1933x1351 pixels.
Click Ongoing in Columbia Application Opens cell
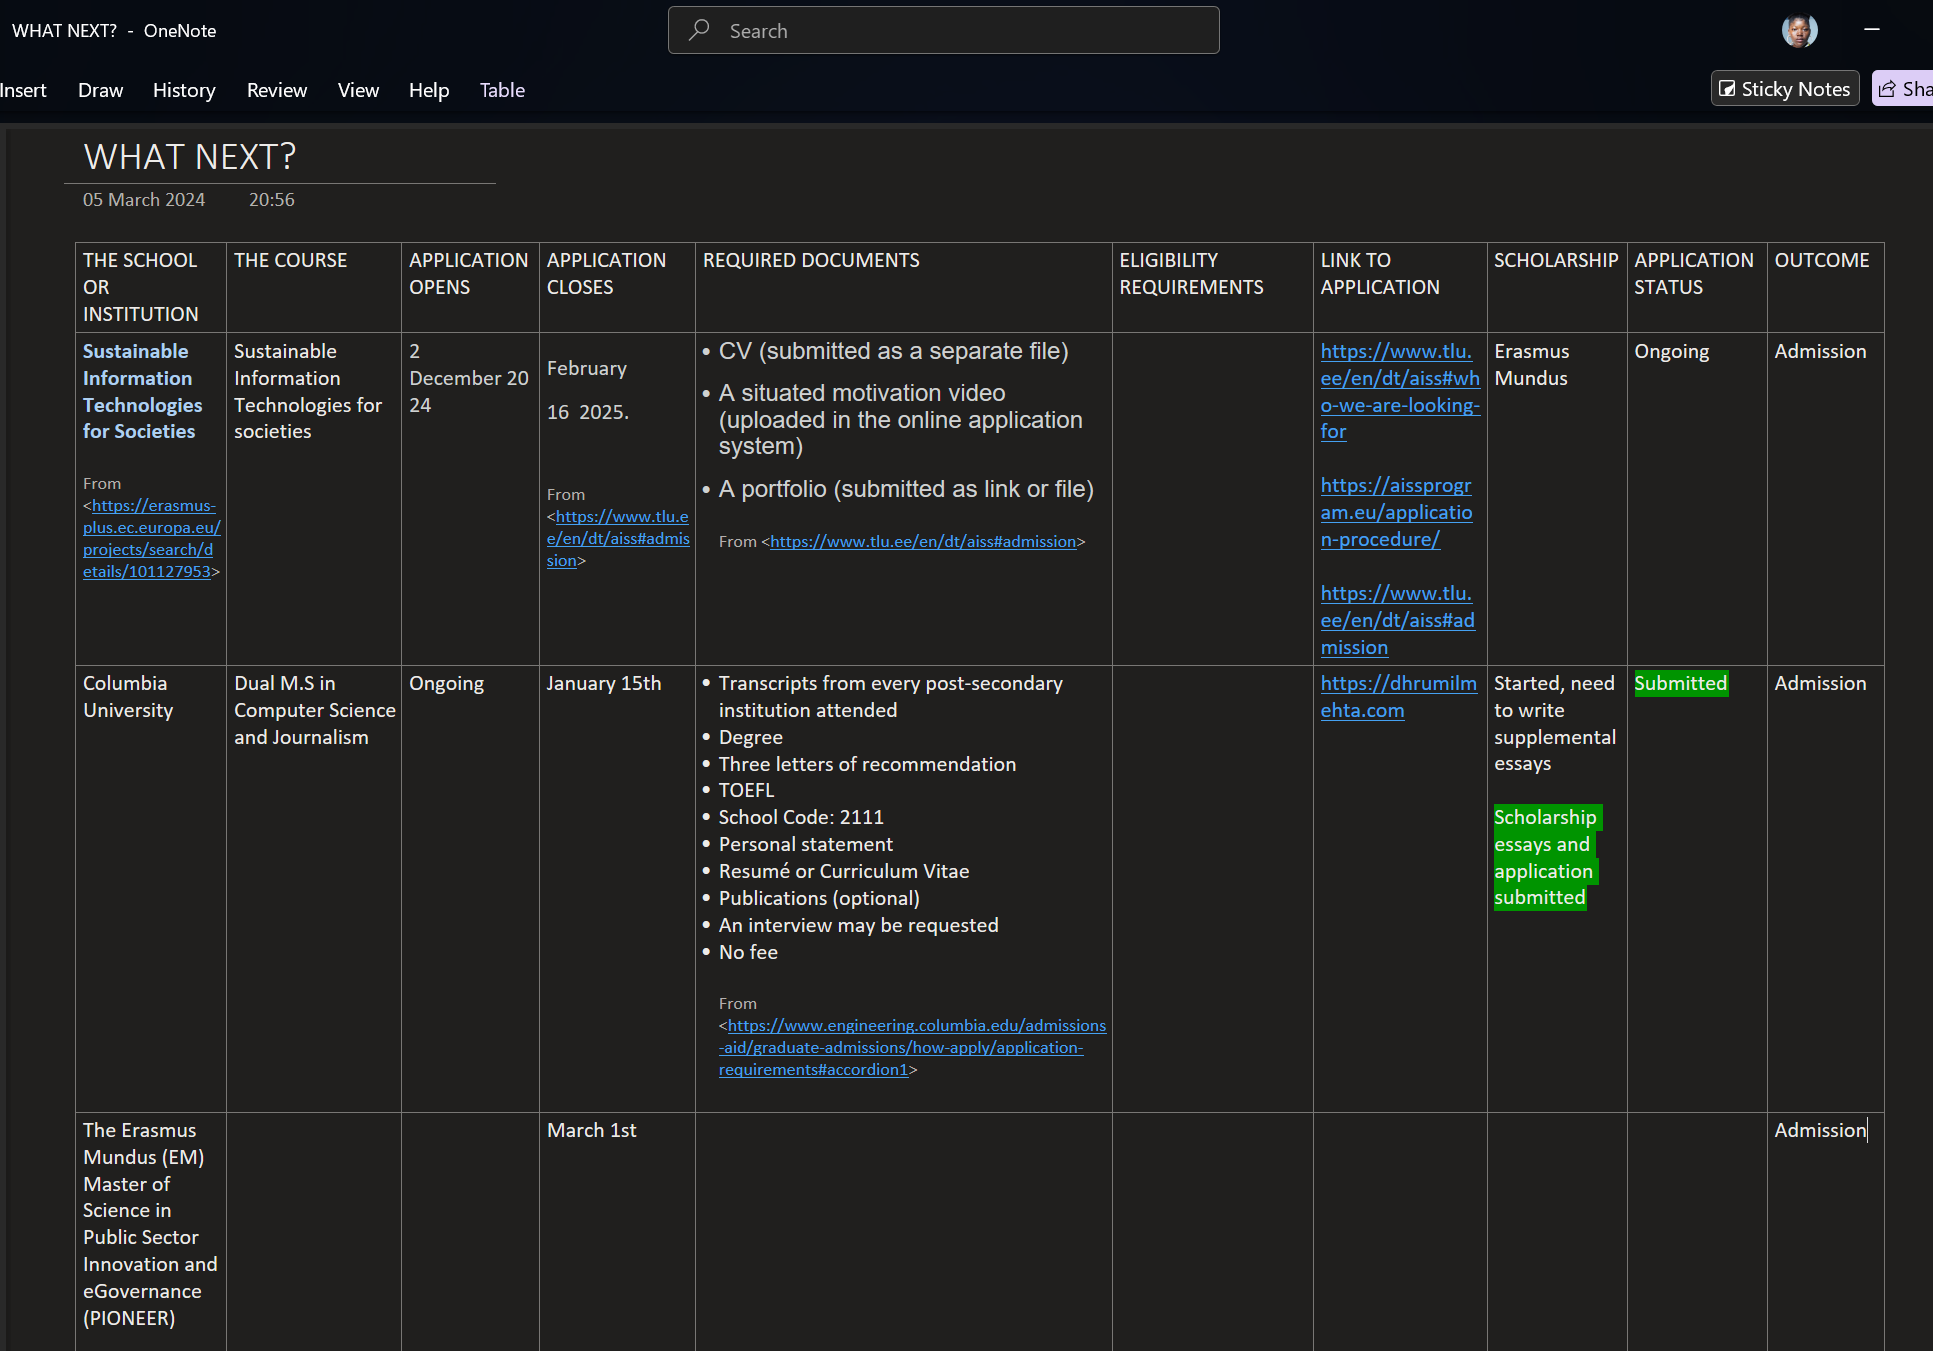click(x=446, y=684)
